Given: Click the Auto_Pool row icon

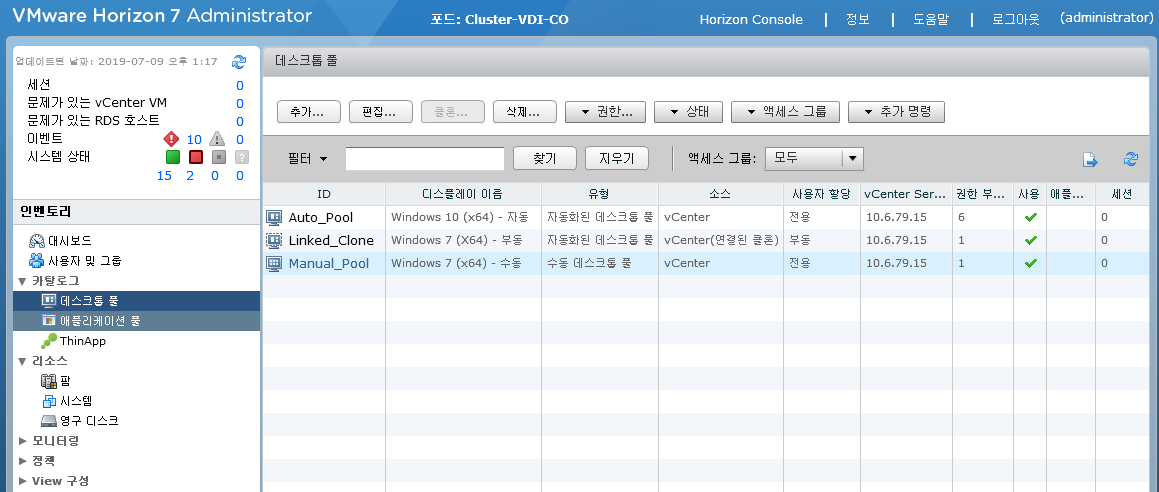Looking at the screenshot, I should 274,217.
